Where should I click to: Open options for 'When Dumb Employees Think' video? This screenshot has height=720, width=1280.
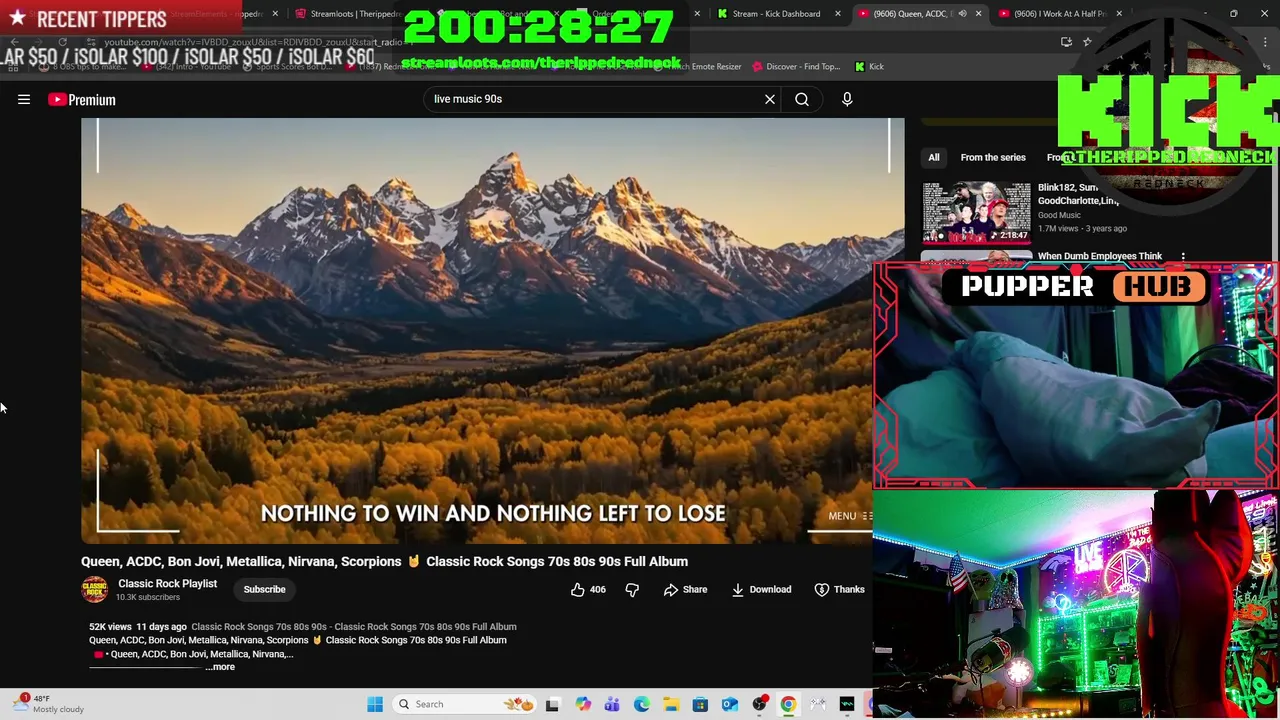click(1183, 257)
